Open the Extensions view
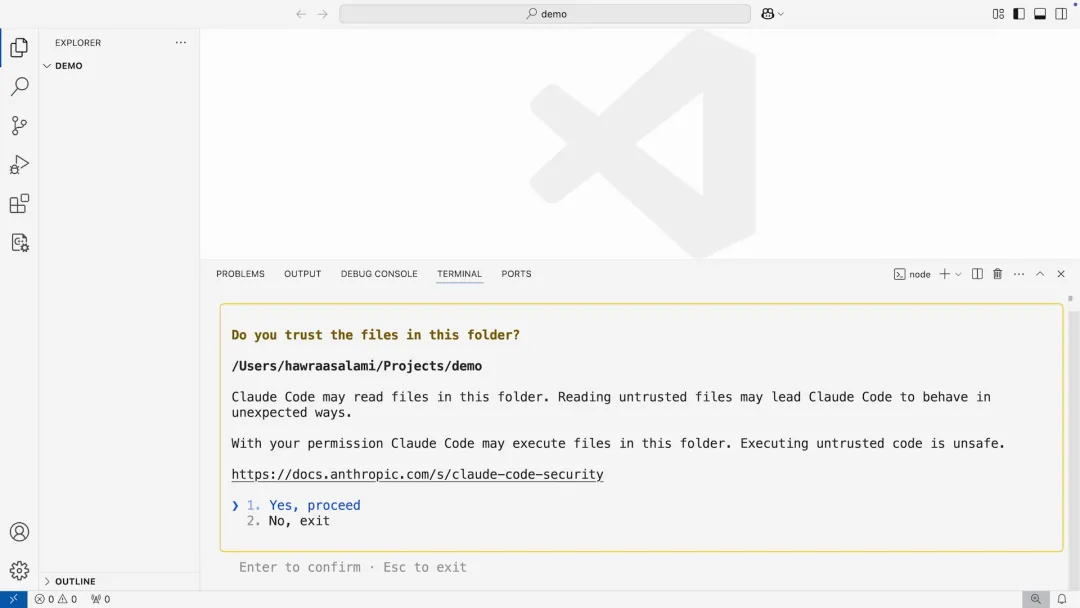1080x608 pixels. point(19,204)
